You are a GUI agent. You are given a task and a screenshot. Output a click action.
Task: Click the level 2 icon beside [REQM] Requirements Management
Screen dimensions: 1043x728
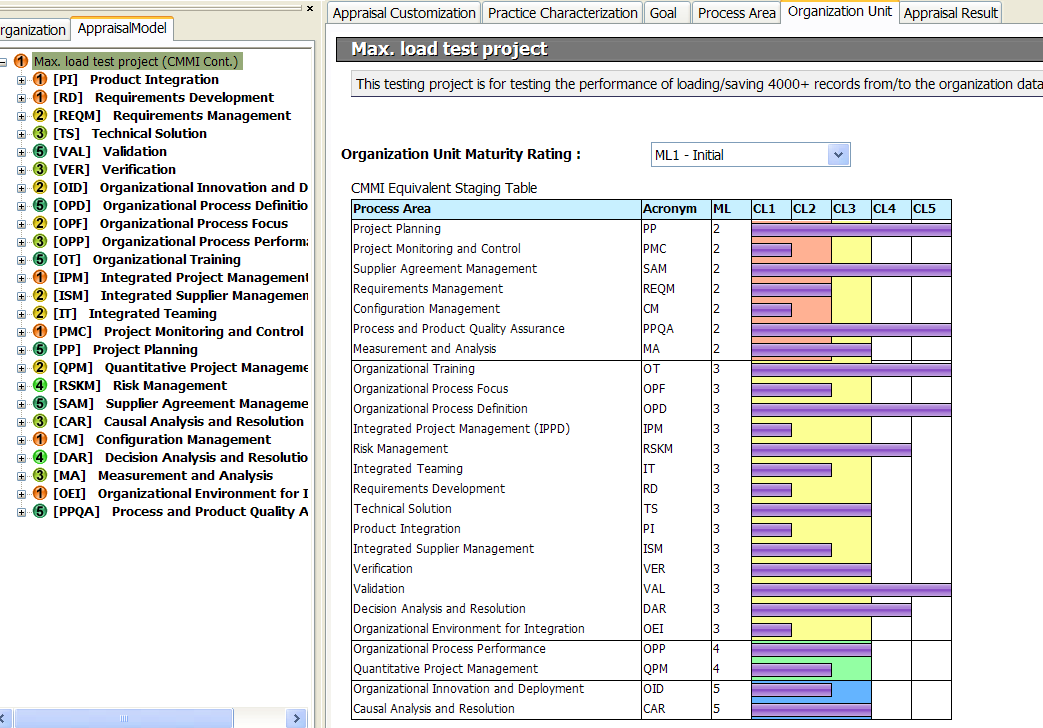[40, 115]
